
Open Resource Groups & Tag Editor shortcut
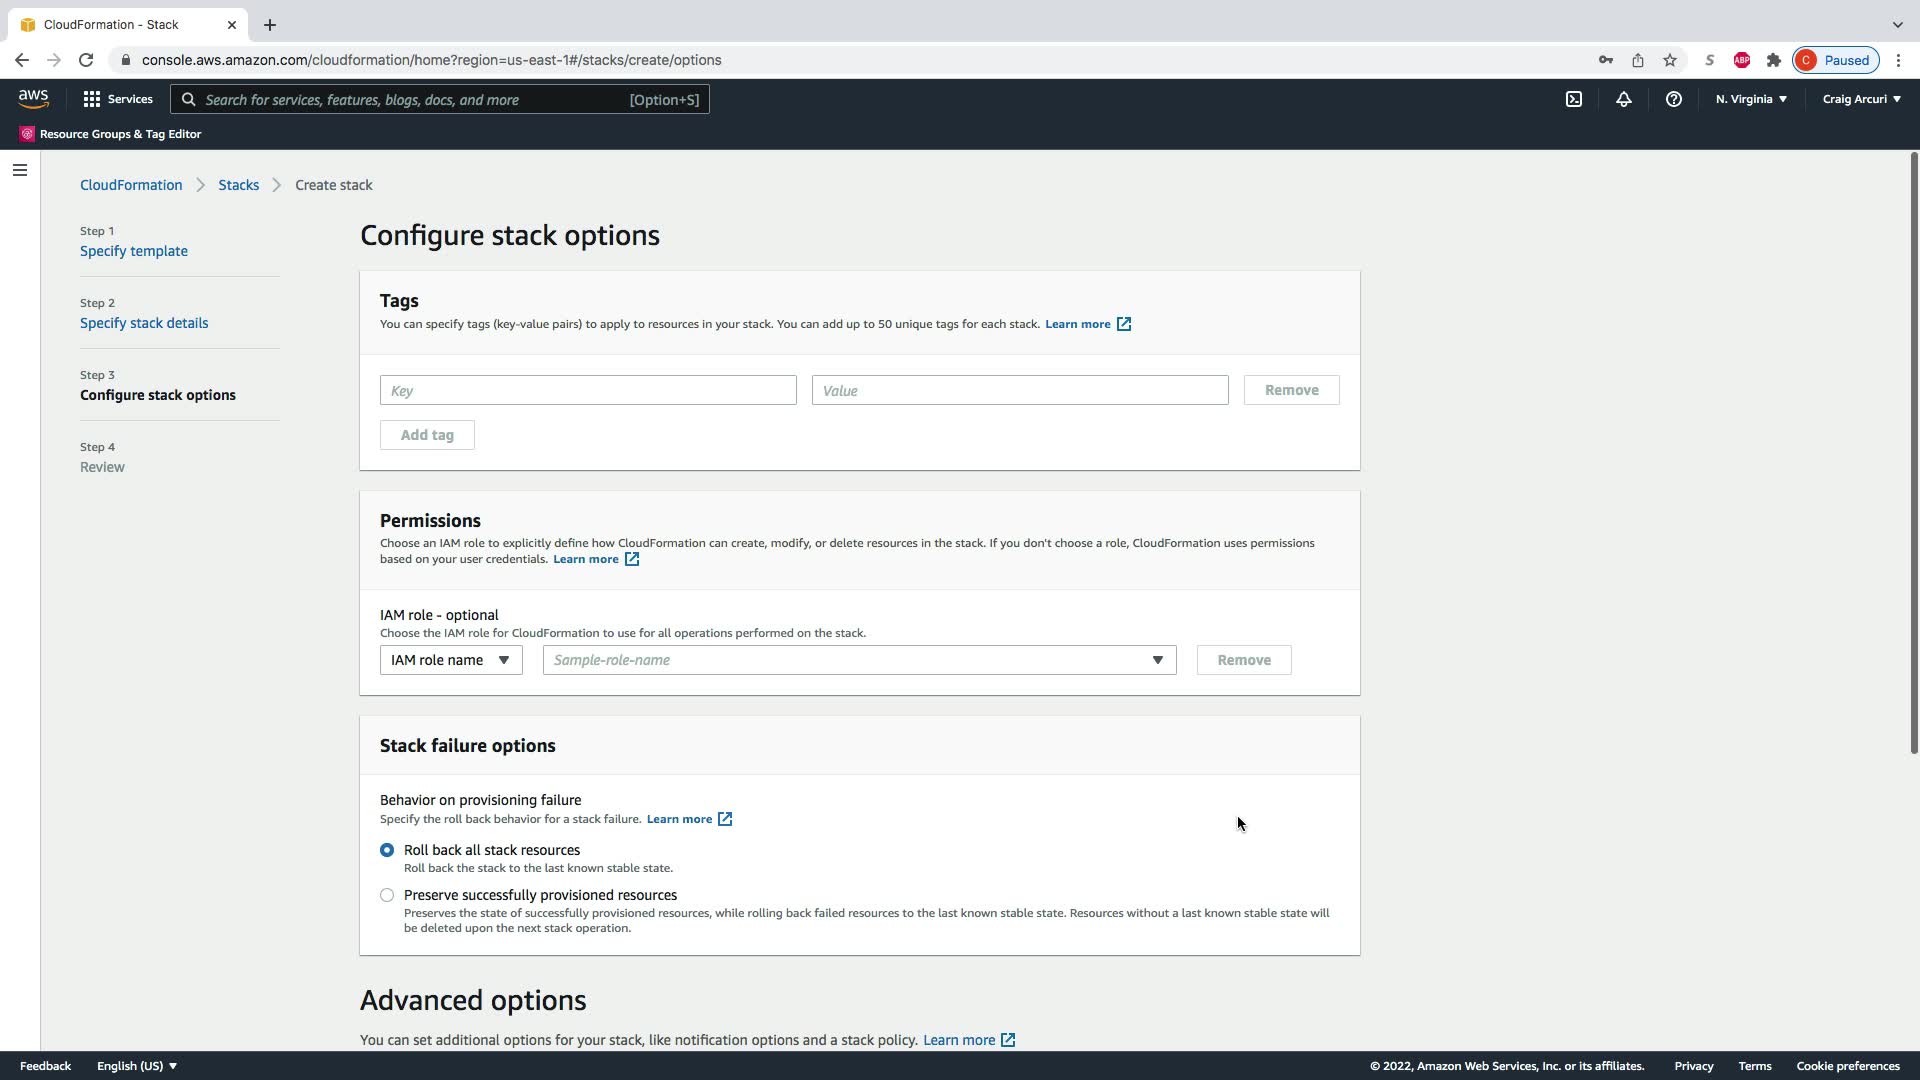110,134
